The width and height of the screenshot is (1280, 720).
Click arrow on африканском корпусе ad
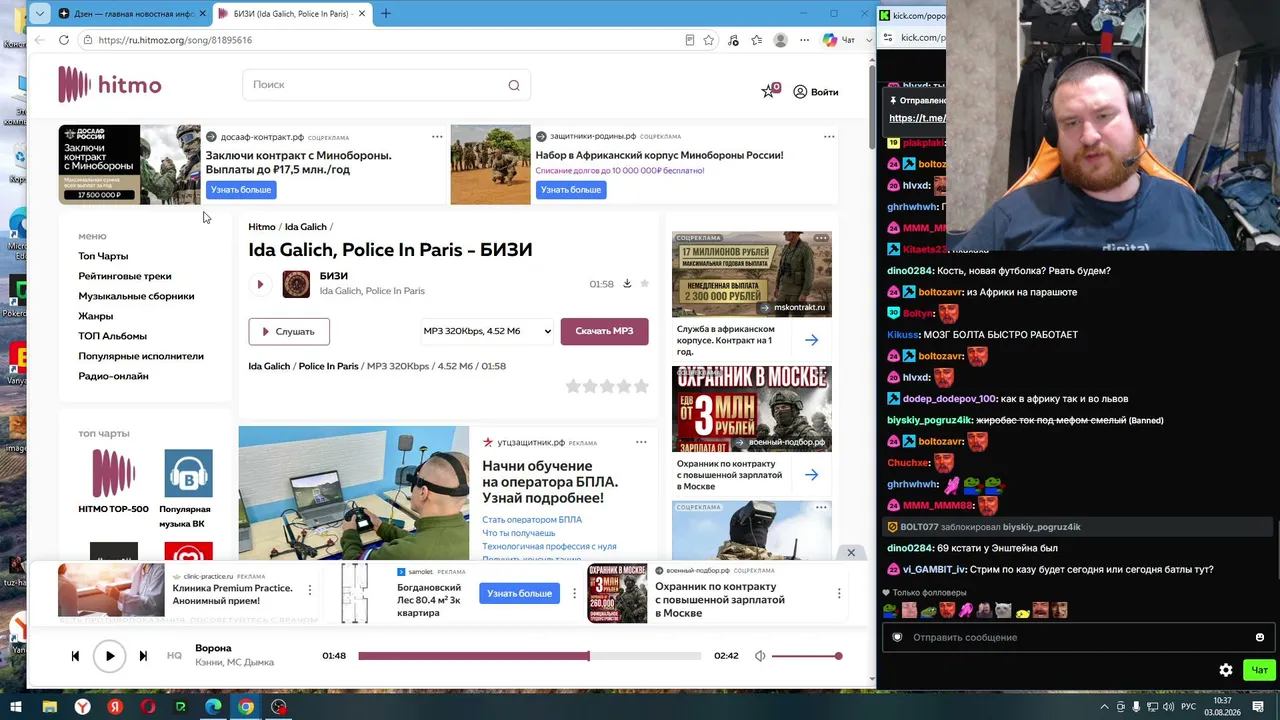pyautogui.click(x=811, y=340)
